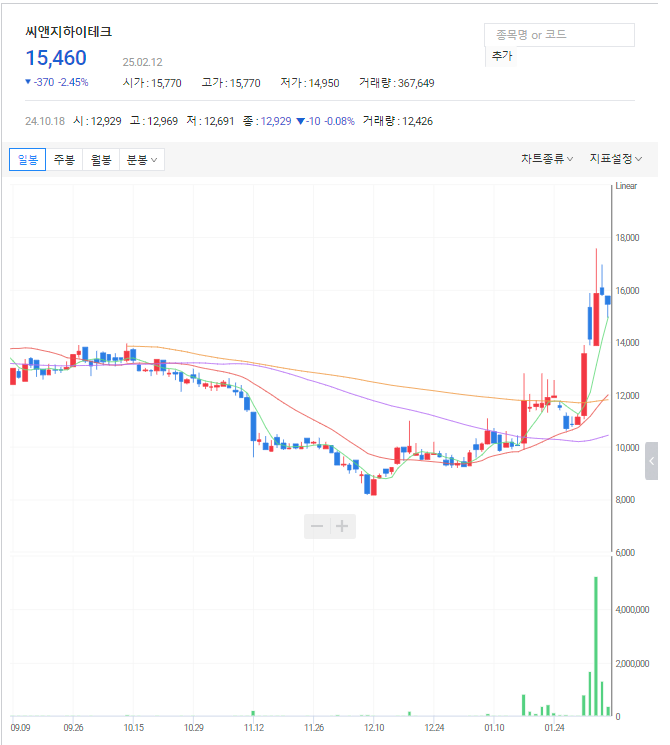Click the 4,000,000 volume axis label

tap(632, 610)
